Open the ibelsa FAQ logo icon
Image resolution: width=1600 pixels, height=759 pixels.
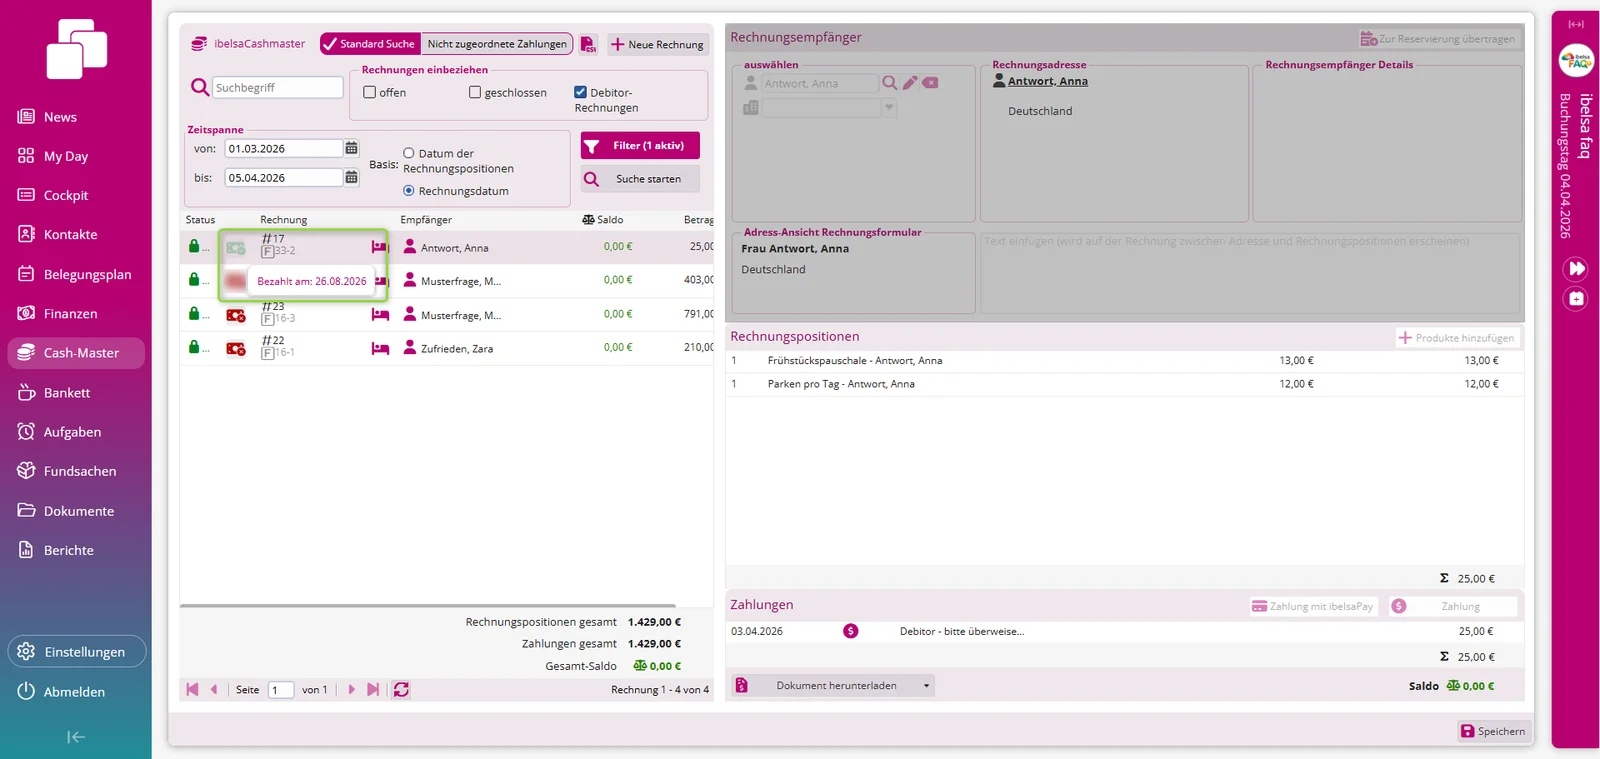click(x=1576, y=61)
